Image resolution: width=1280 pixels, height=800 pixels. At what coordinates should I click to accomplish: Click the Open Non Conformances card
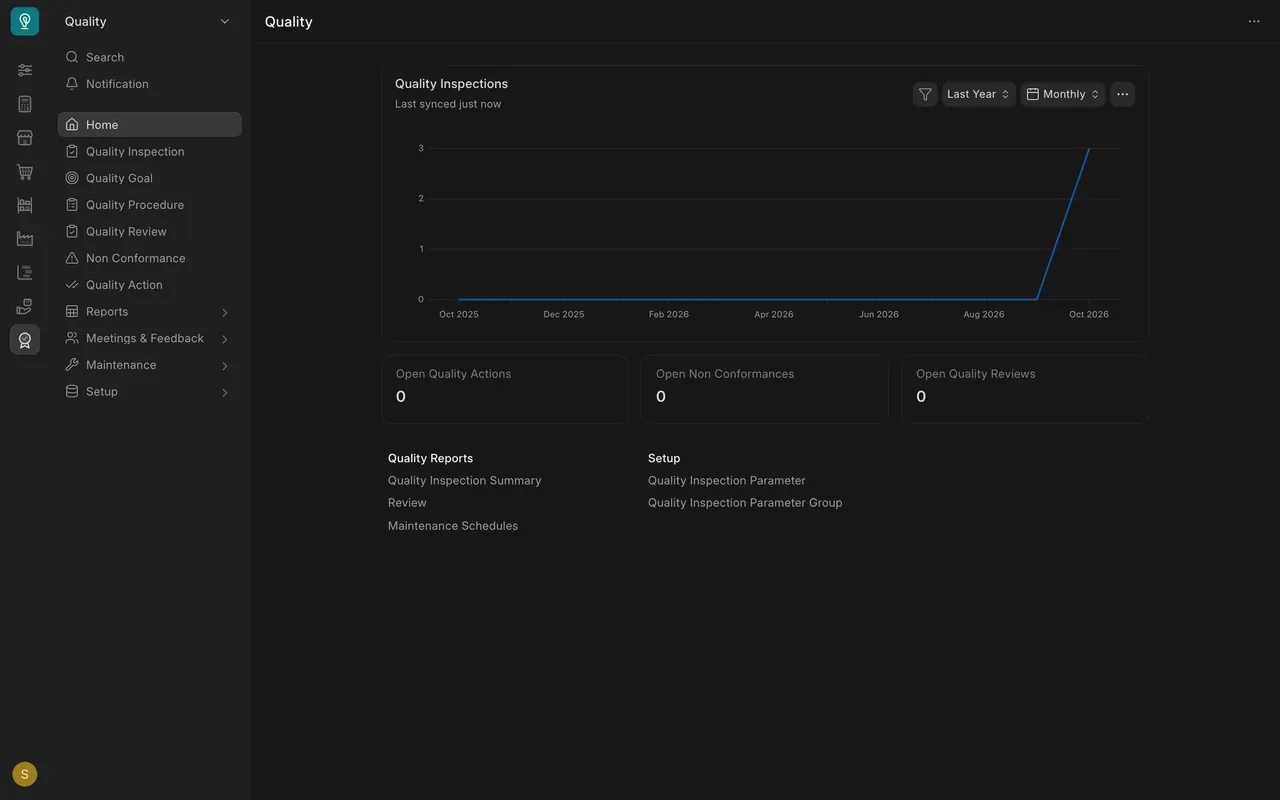click(x=765, y=388)
